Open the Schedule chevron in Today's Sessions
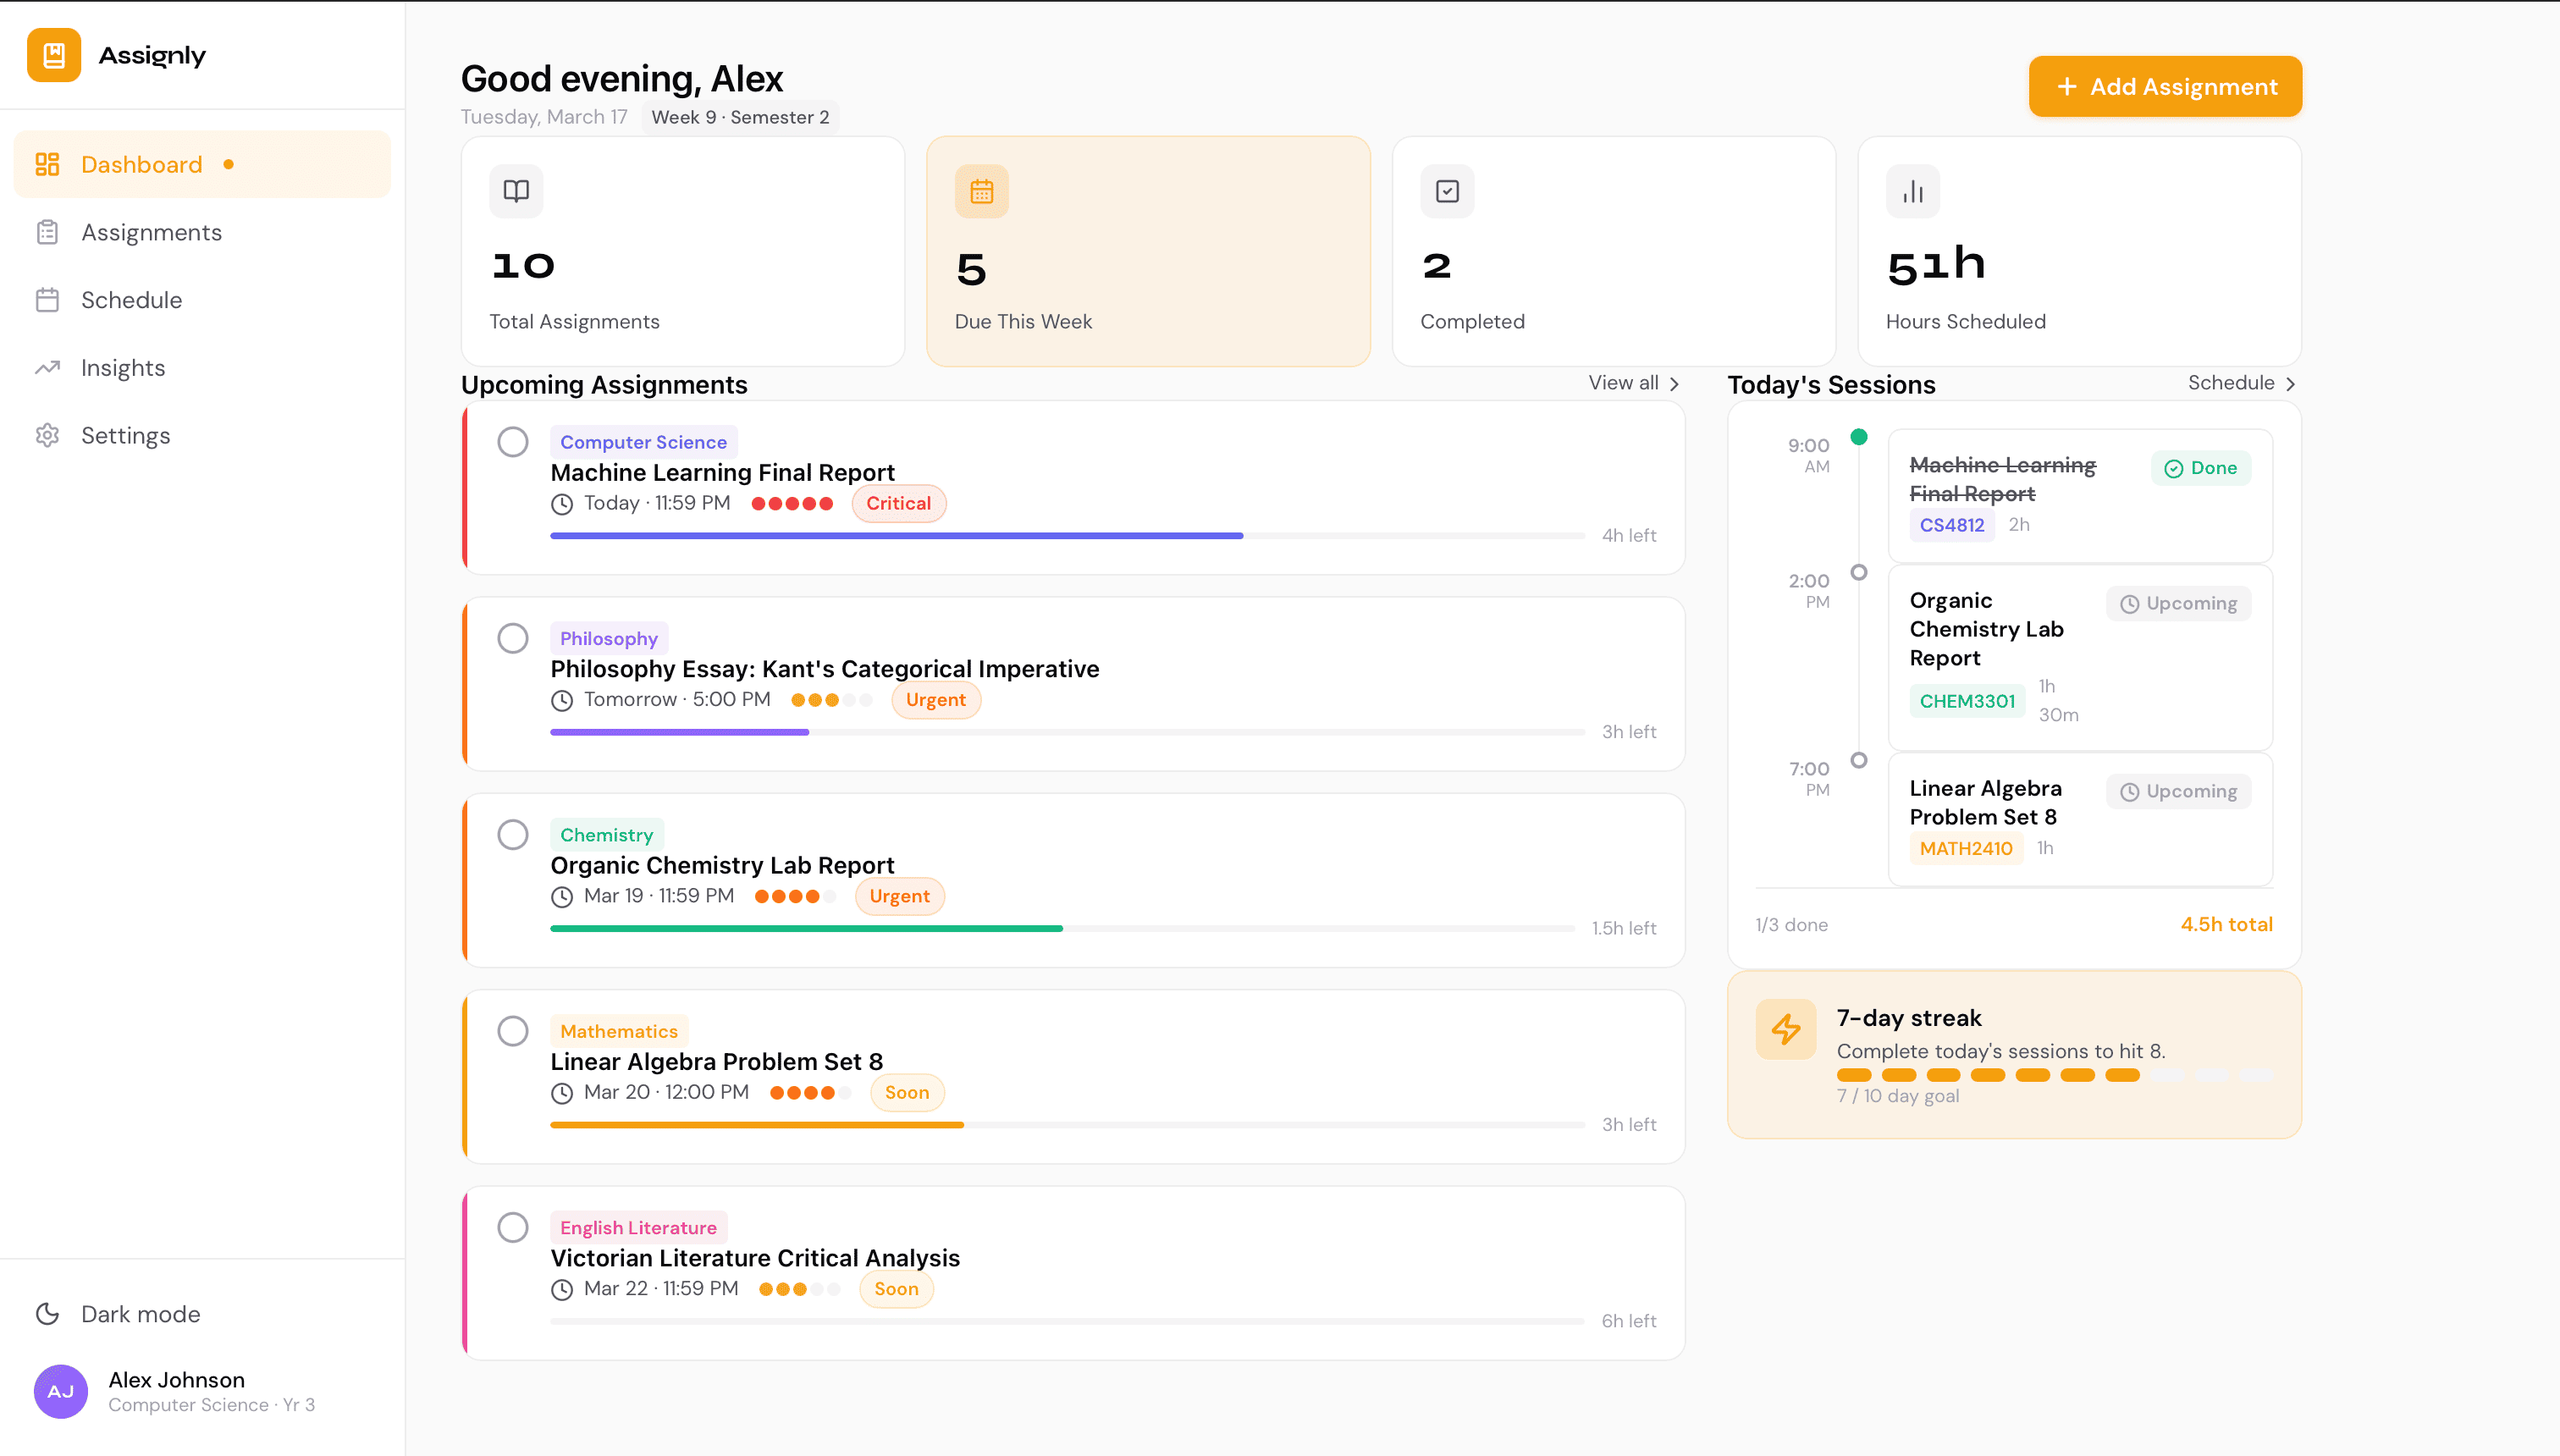Viewport: 2560px width, 1456px height. pos(2240,383)
